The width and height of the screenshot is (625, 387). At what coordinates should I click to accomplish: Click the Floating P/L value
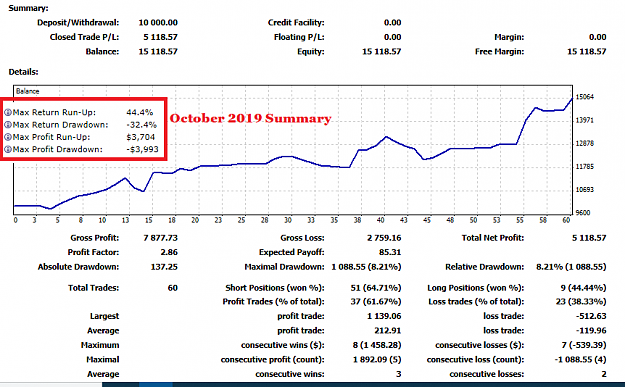click(392, 37)
